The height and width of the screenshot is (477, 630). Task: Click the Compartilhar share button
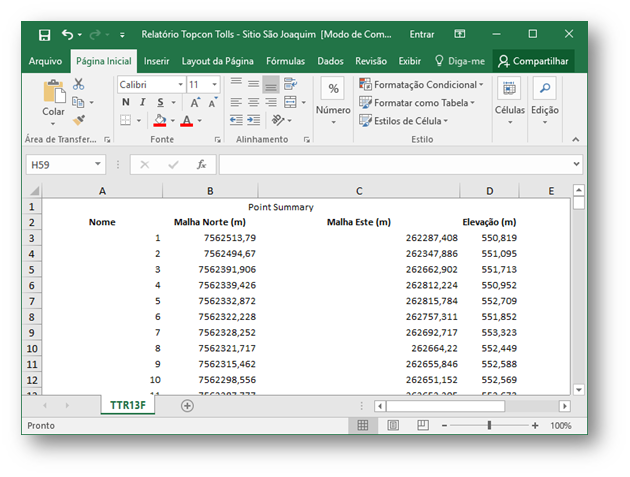click(533, 61)
